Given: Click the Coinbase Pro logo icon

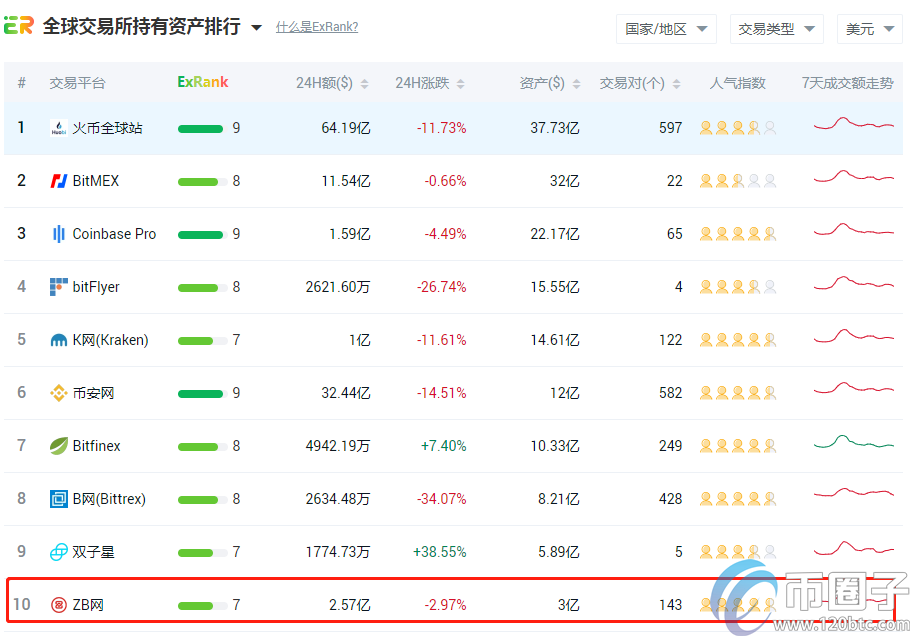Looking at the screenshot, I should 58,234.
